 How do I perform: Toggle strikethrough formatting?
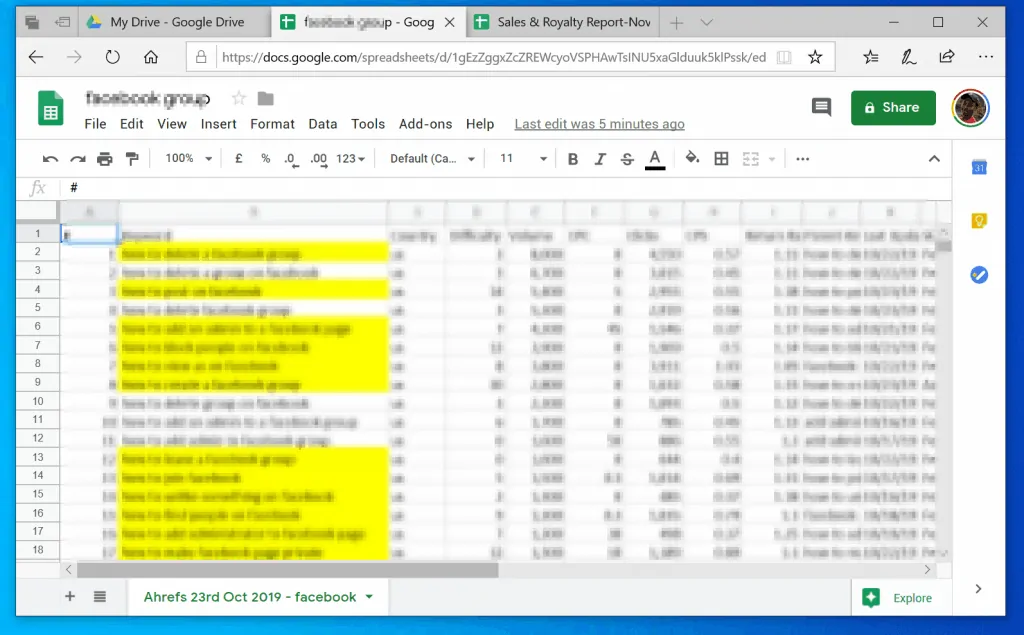[x=627, y=159]
